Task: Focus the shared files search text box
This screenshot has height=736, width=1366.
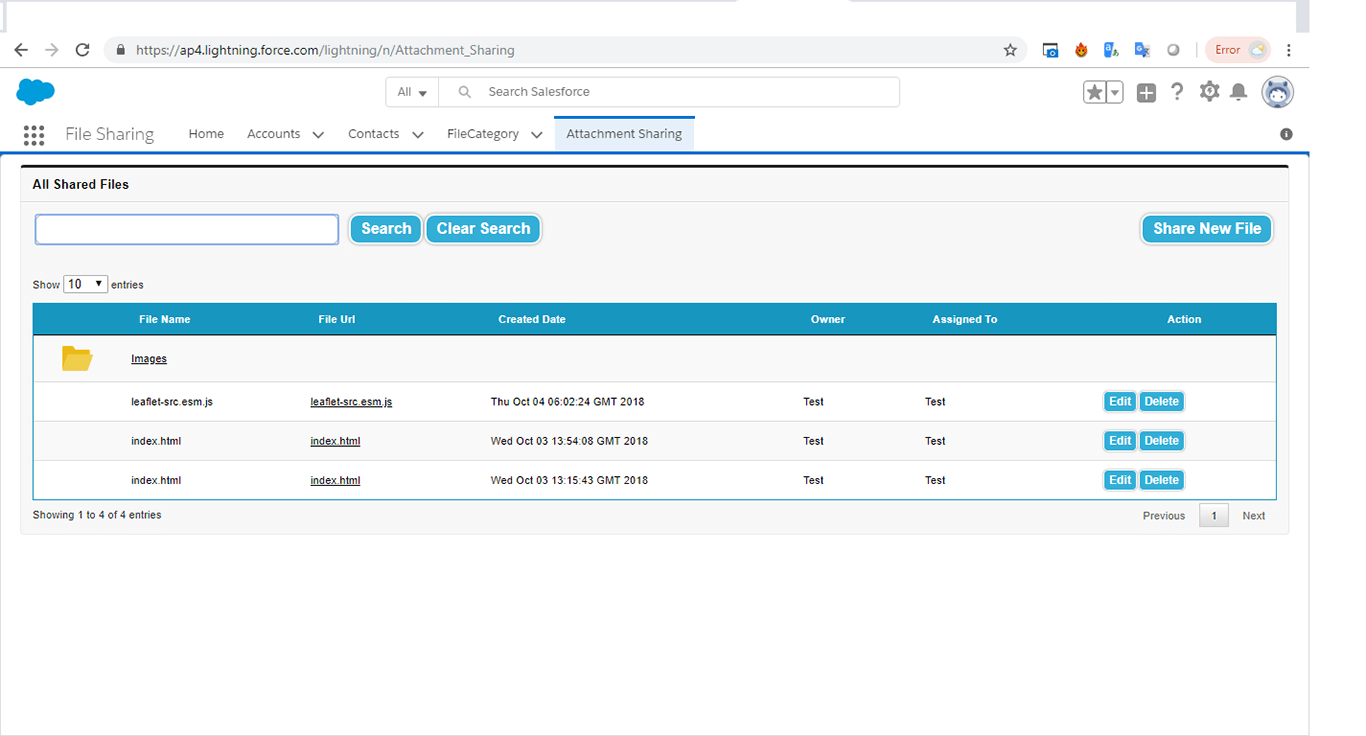Action: [x=187, y=229]
